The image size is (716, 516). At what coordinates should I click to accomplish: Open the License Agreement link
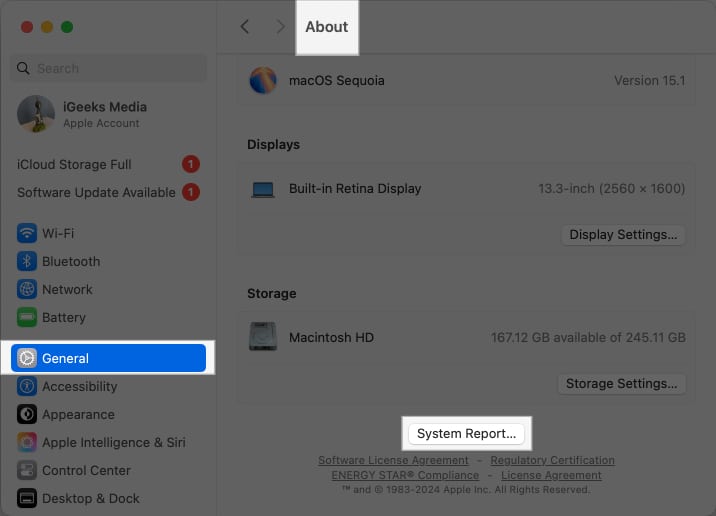point(551,475)
